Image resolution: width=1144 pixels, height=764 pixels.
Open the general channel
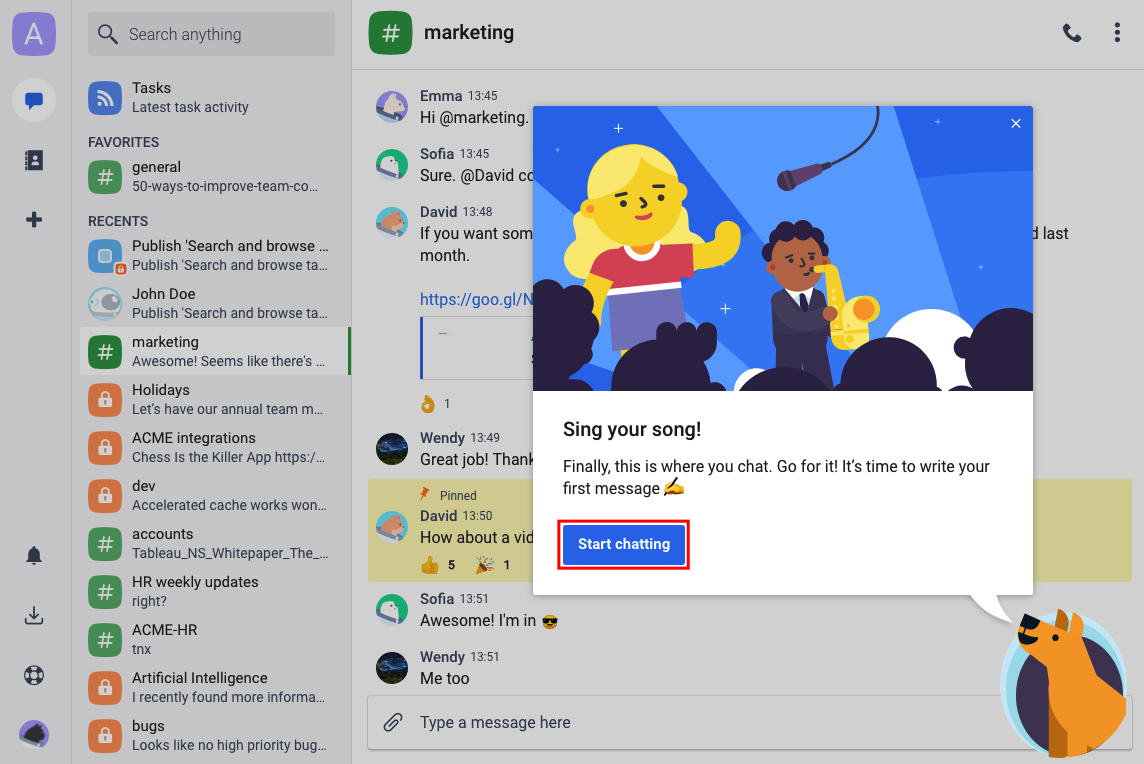coord(215,177)
